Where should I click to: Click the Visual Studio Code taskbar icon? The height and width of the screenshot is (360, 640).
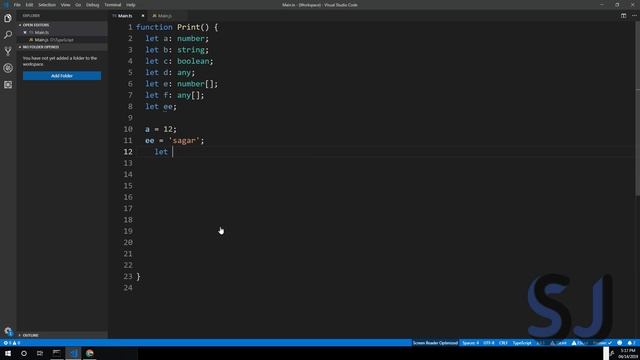[73, 353]
